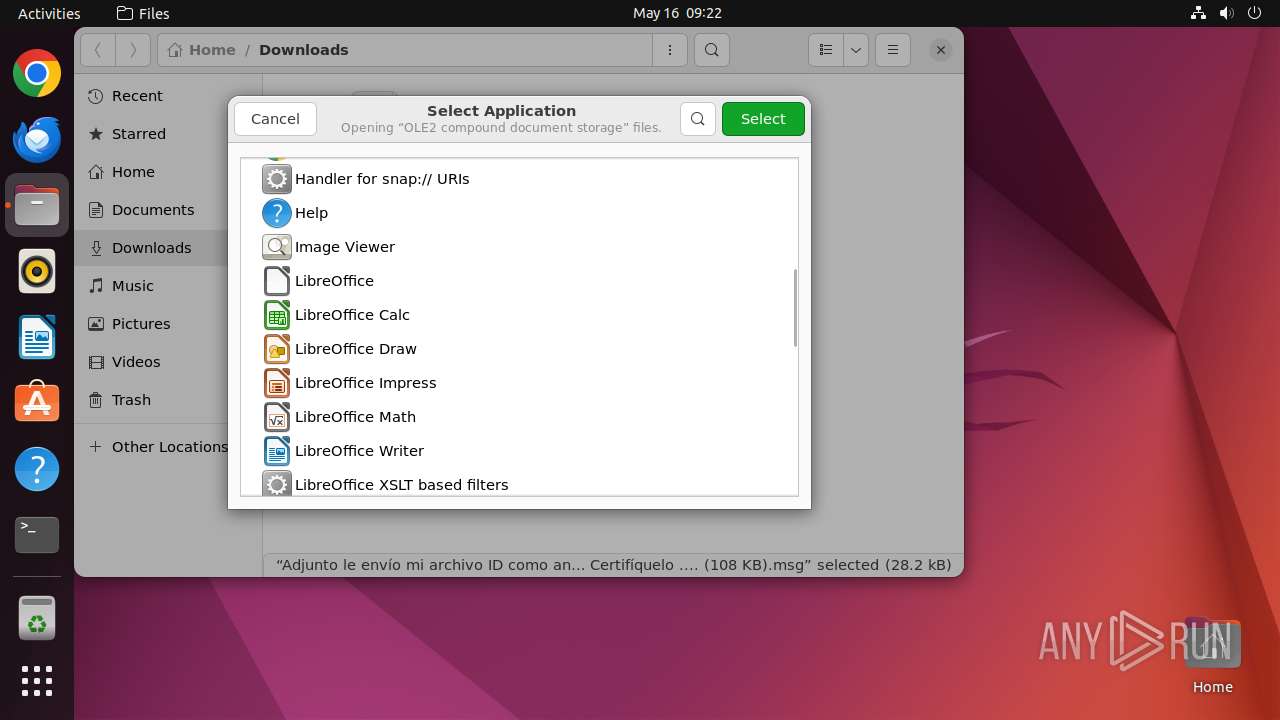Launch Thunderbird Mail from dock

point(37,140)
